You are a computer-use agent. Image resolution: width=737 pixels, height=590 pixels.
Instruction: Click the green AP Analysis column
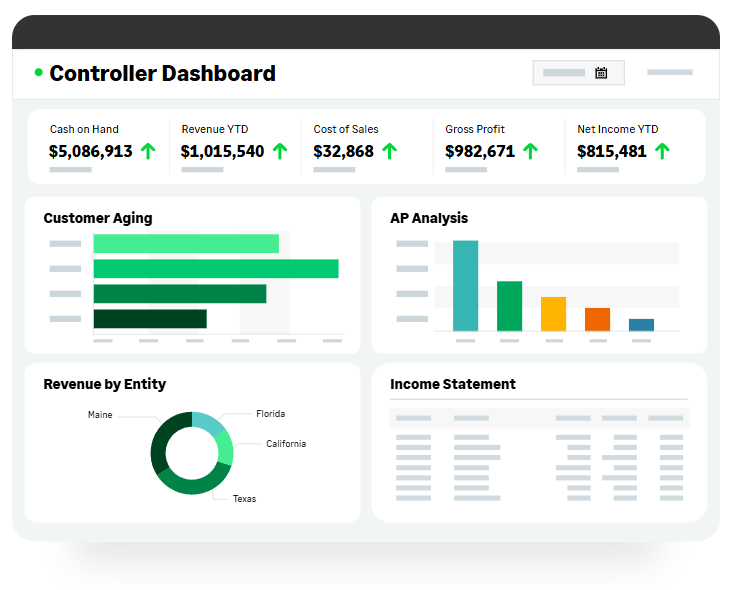click(x=510, y=306)
